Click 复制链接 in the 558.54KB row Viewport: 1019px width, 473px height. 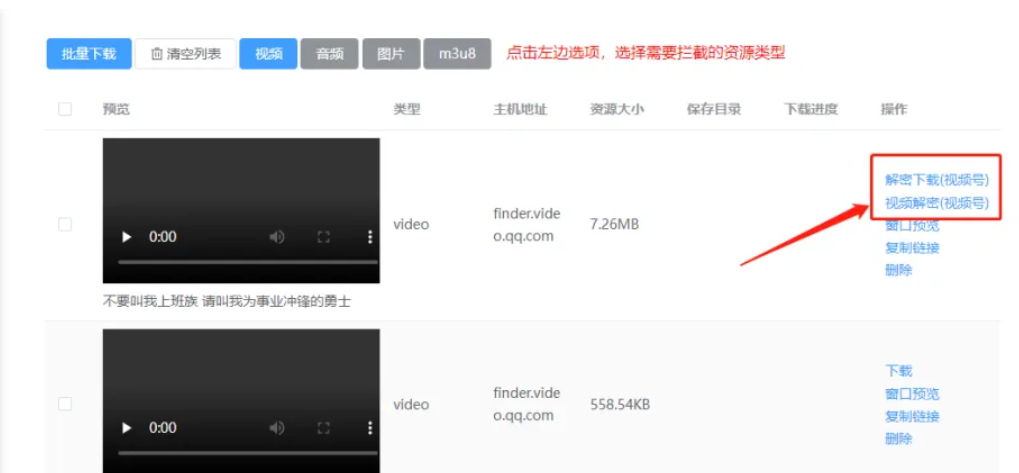912,416
